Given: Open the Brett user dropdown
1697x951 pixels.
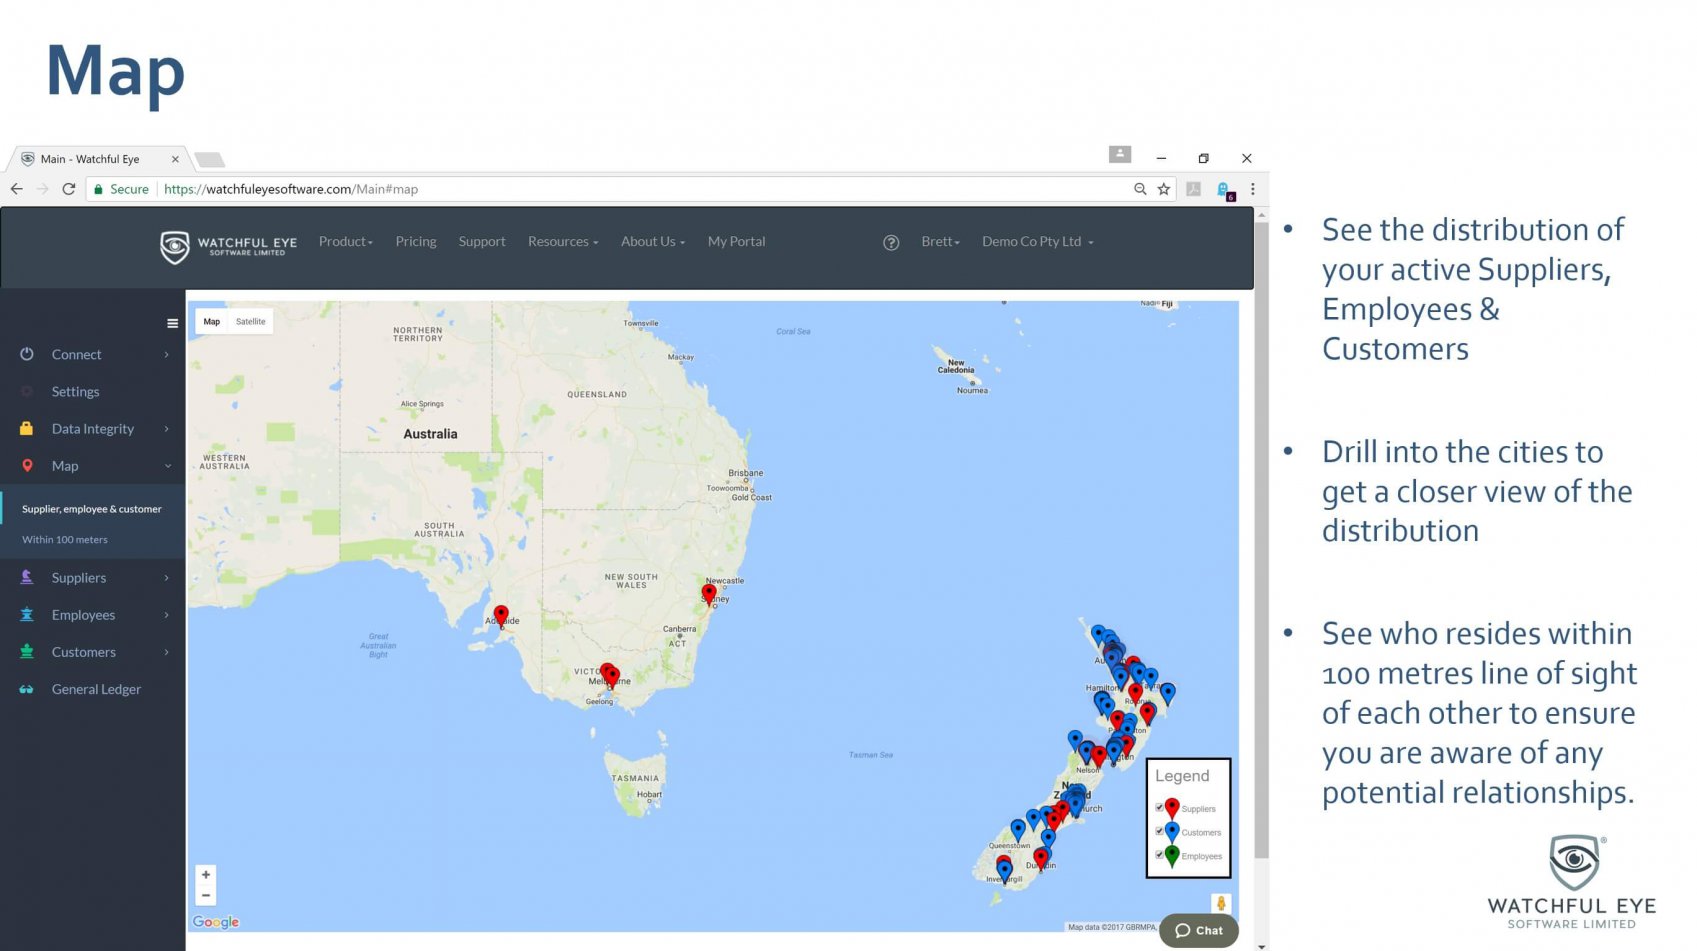Looking at the screenshot, I should point(940,242).
